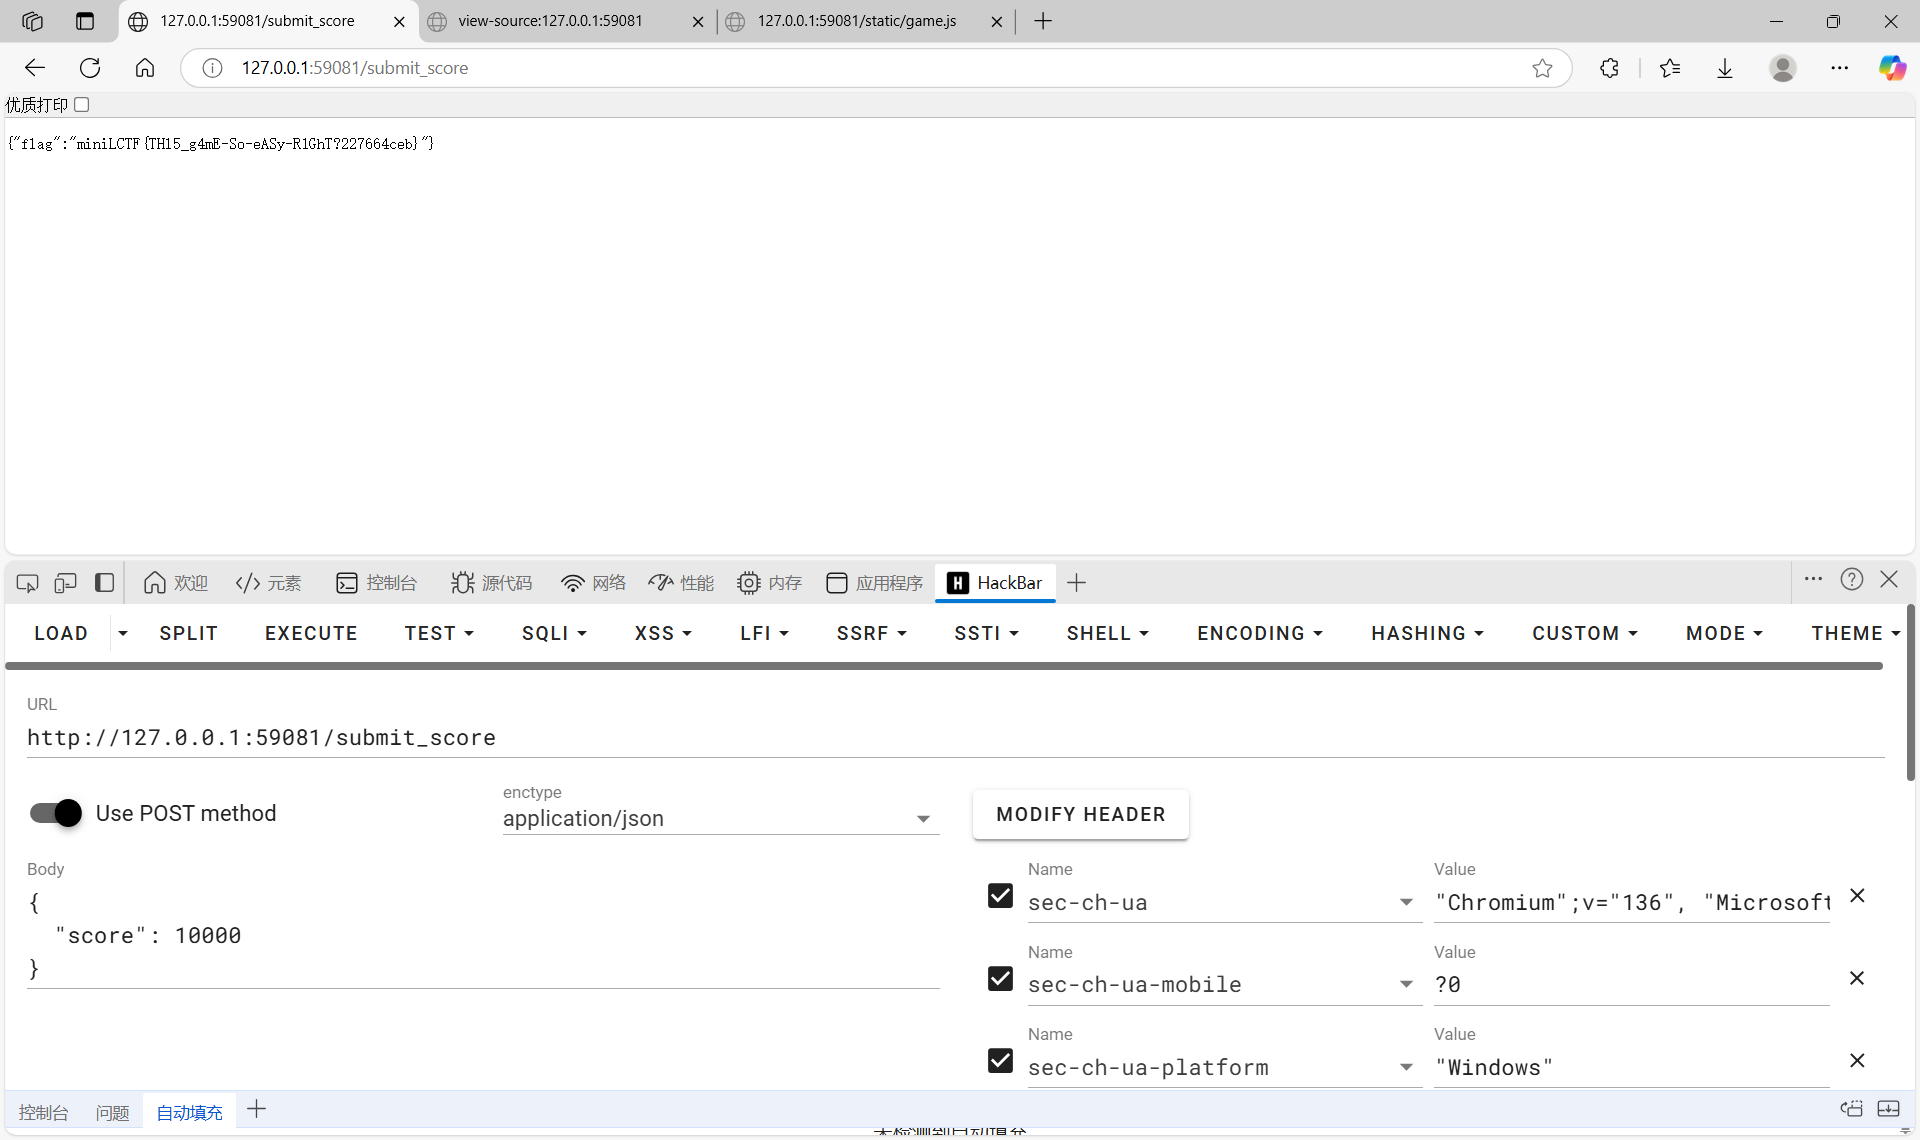Open the enctype application/json dropdown

coord(720,819)
